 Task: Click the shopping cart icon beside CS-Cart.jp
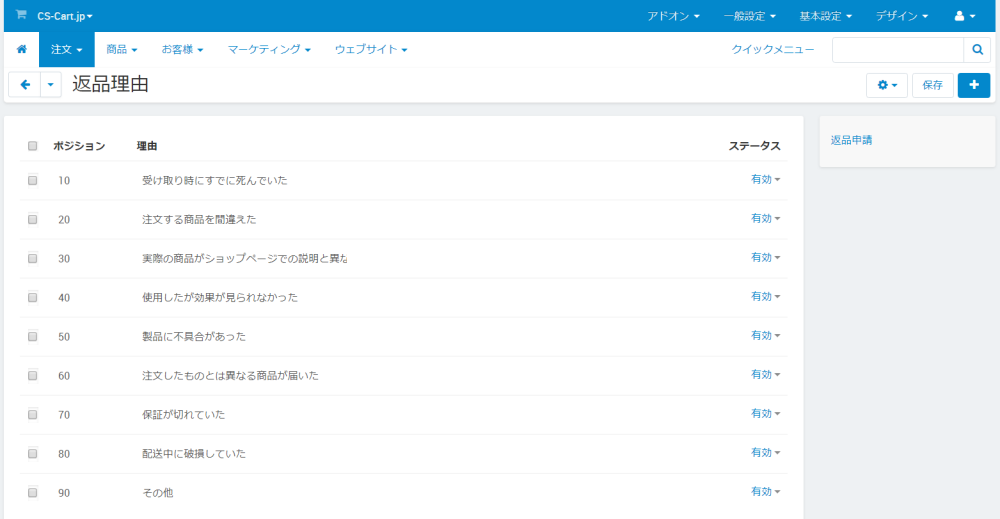(21, 15)
